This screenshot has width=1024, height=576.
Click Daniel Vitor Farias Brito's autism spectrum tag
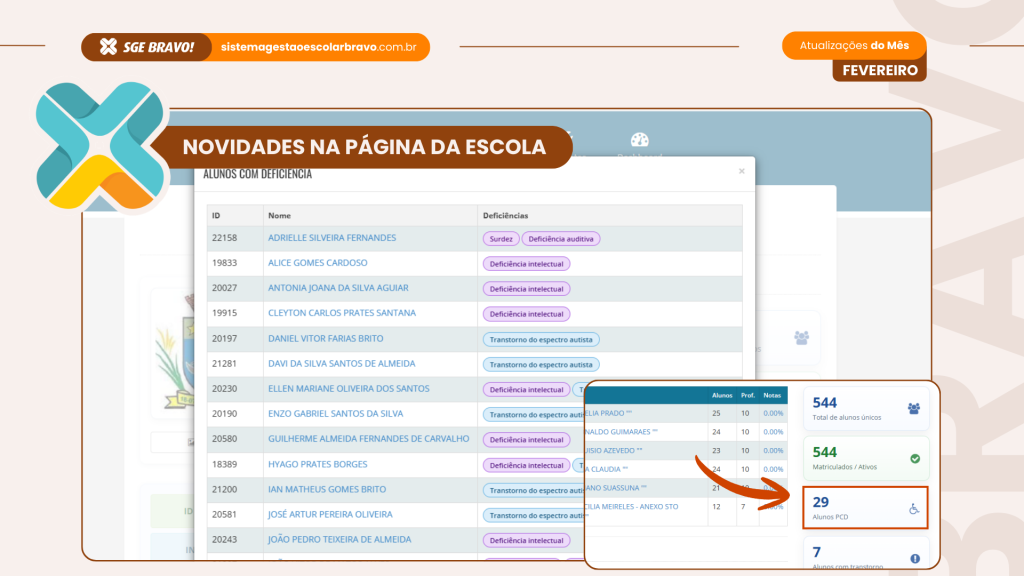541,339
